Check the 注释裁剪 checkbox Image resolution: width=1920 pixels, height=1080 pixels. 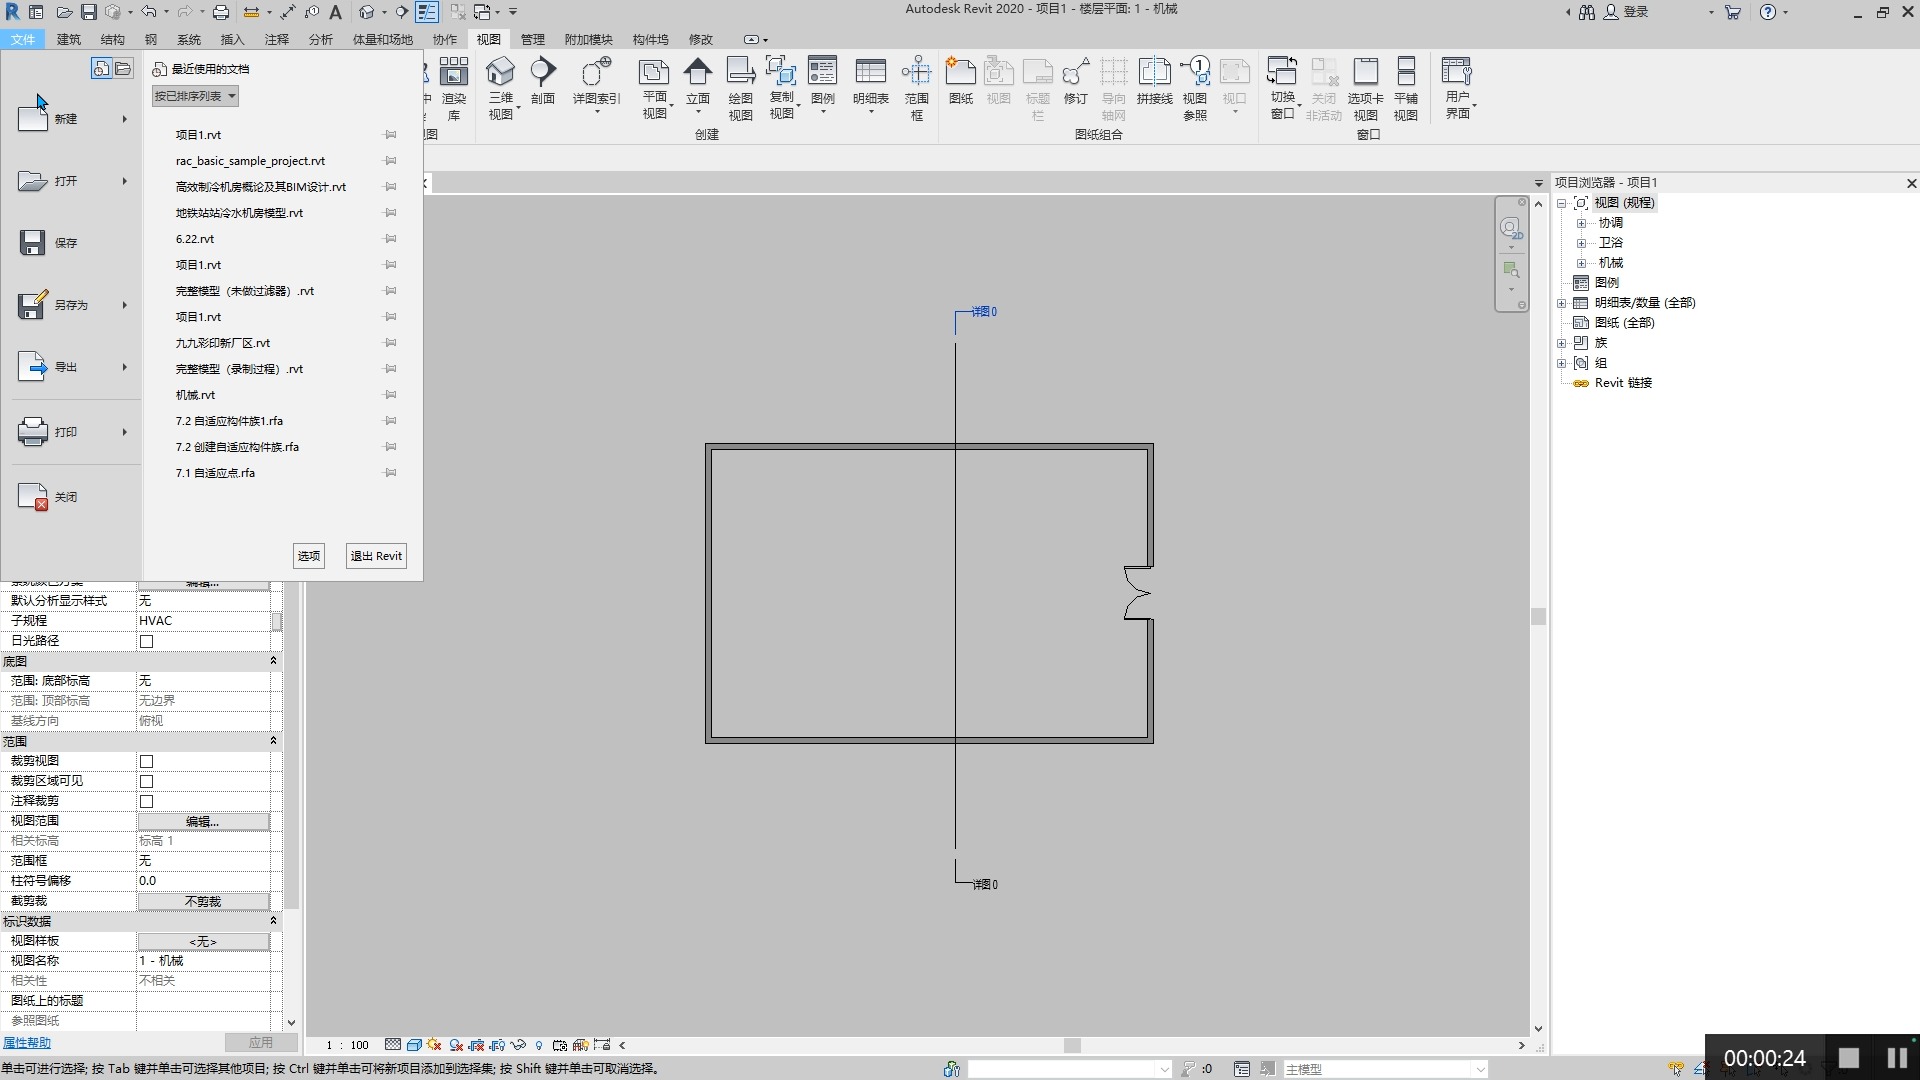pyautogui.click(x=147, y=801)
